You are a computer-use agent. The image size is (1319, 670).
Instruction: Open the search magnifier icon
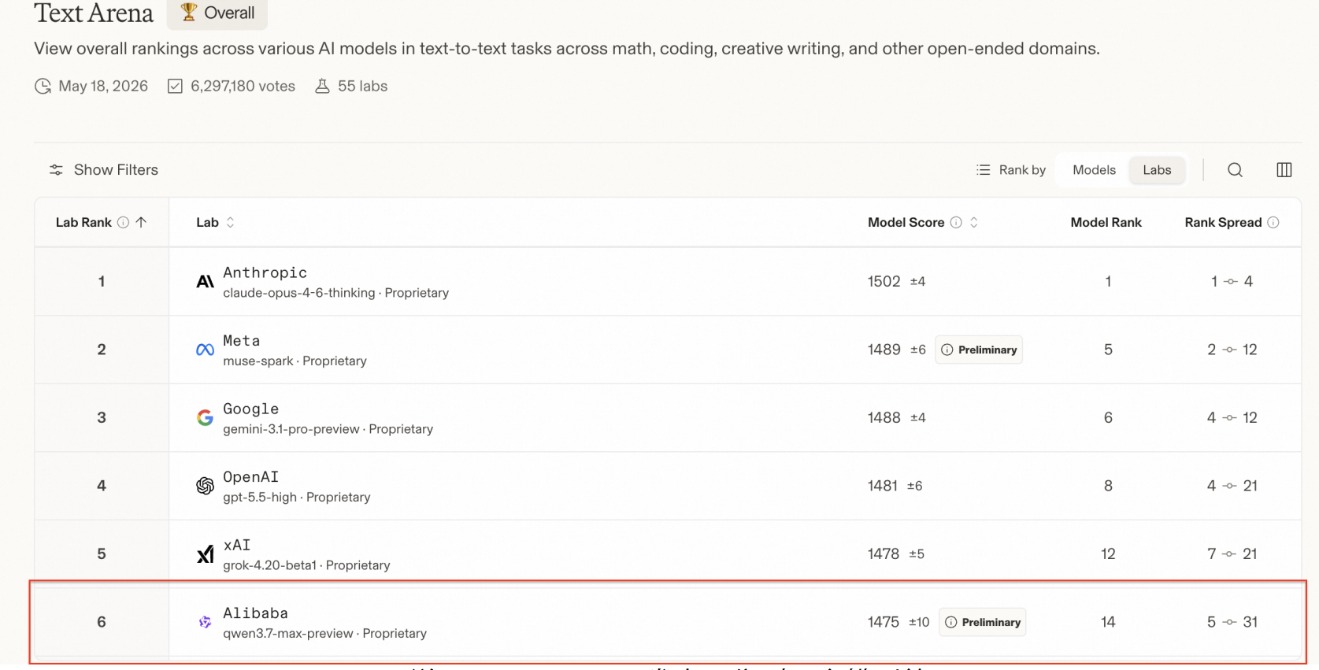tap(1235, 170)
